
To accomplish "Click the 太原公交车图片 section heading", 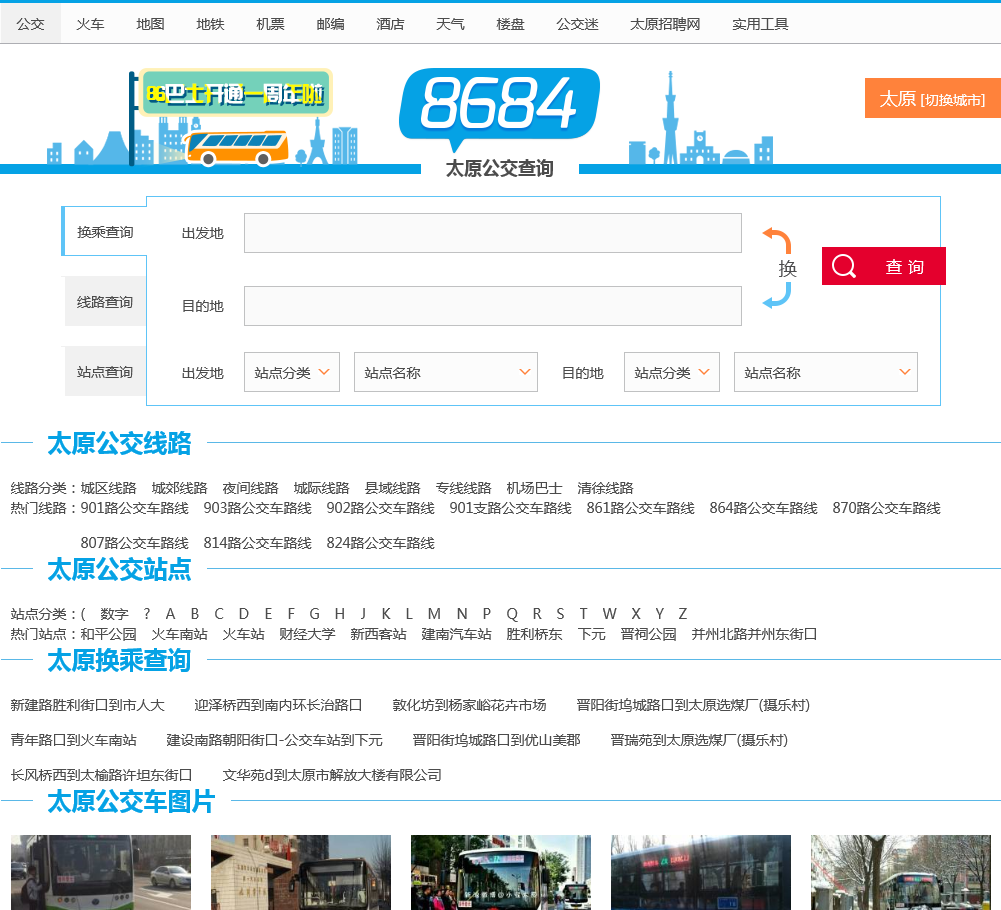I will click(x=131, y=801).
